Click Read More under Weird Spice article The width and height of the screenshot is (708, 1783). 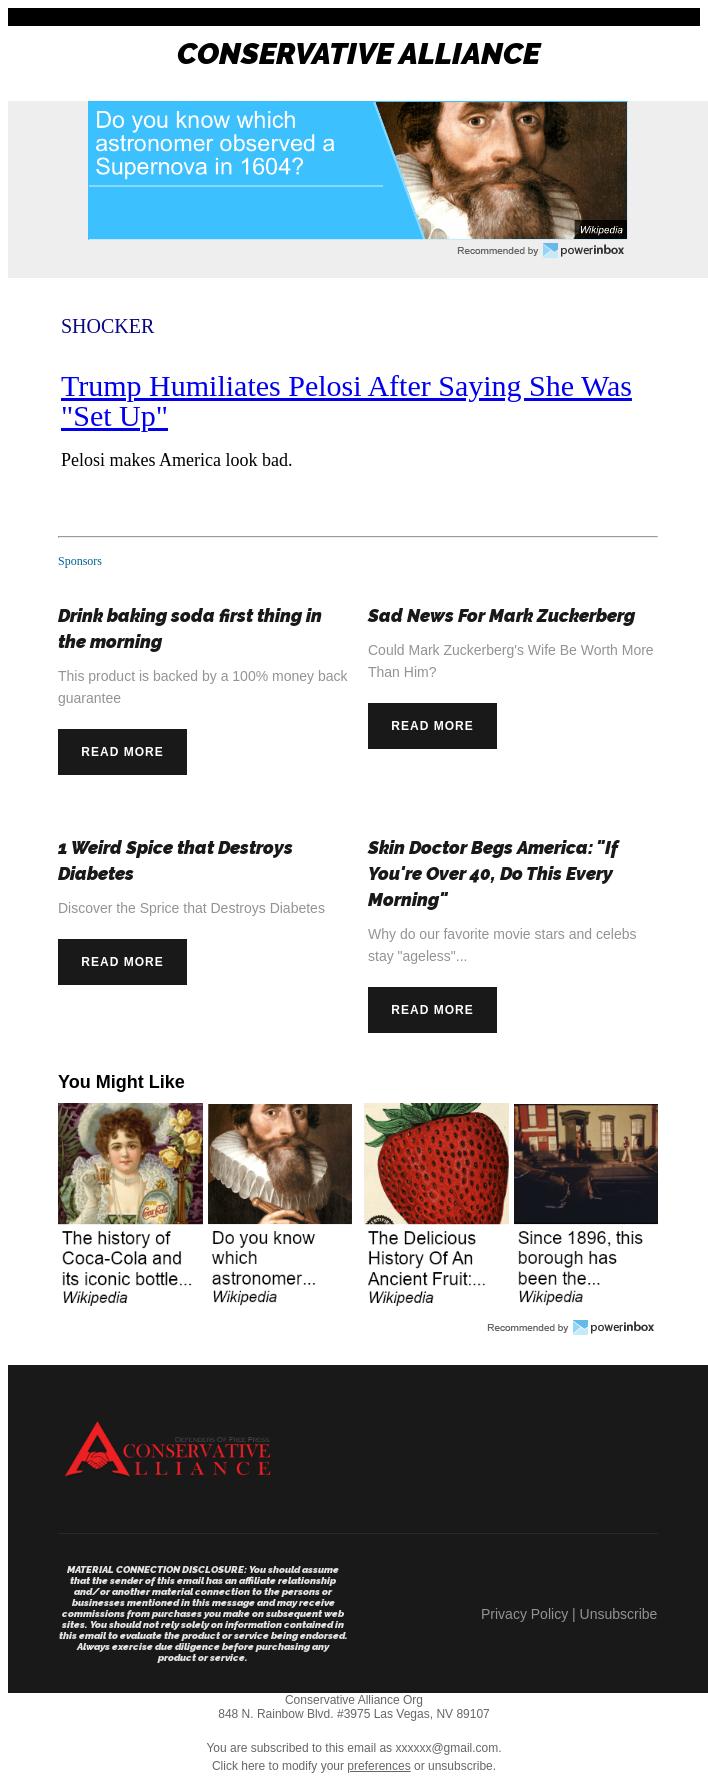click(x=122, y=962)
